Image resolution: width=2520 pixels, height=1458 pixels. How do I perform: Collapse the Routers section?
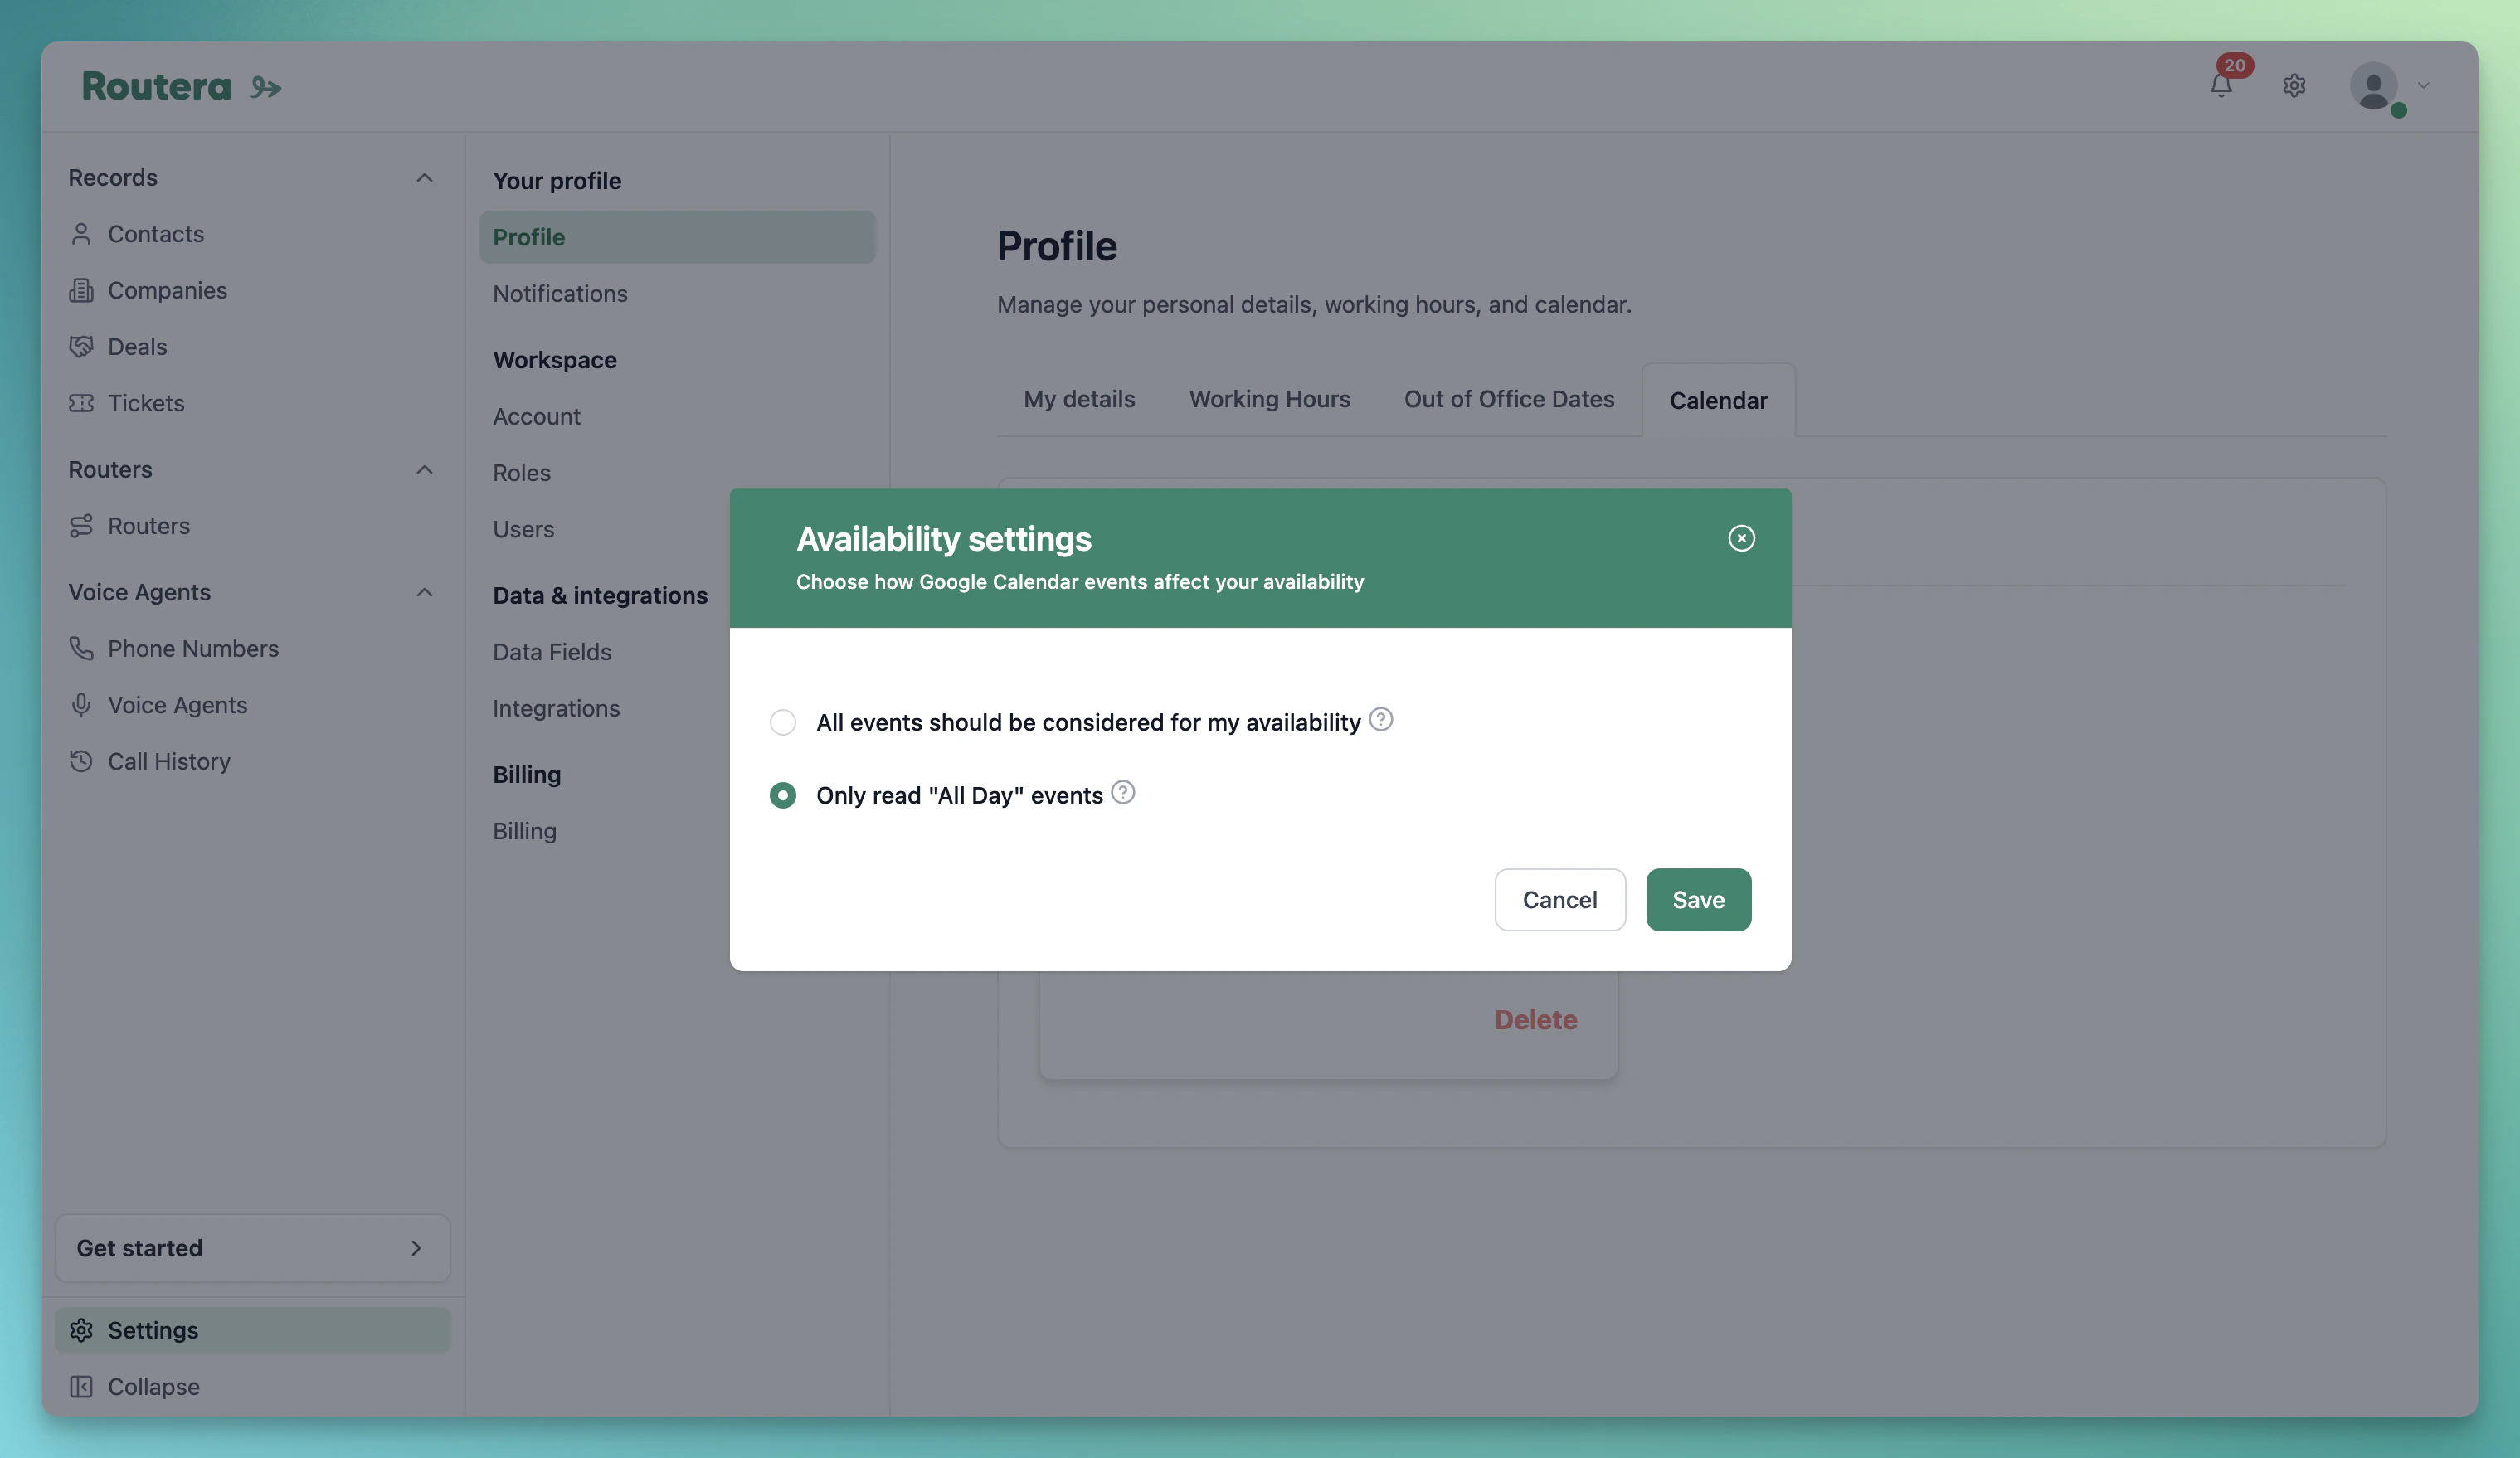tap(424, 470)
